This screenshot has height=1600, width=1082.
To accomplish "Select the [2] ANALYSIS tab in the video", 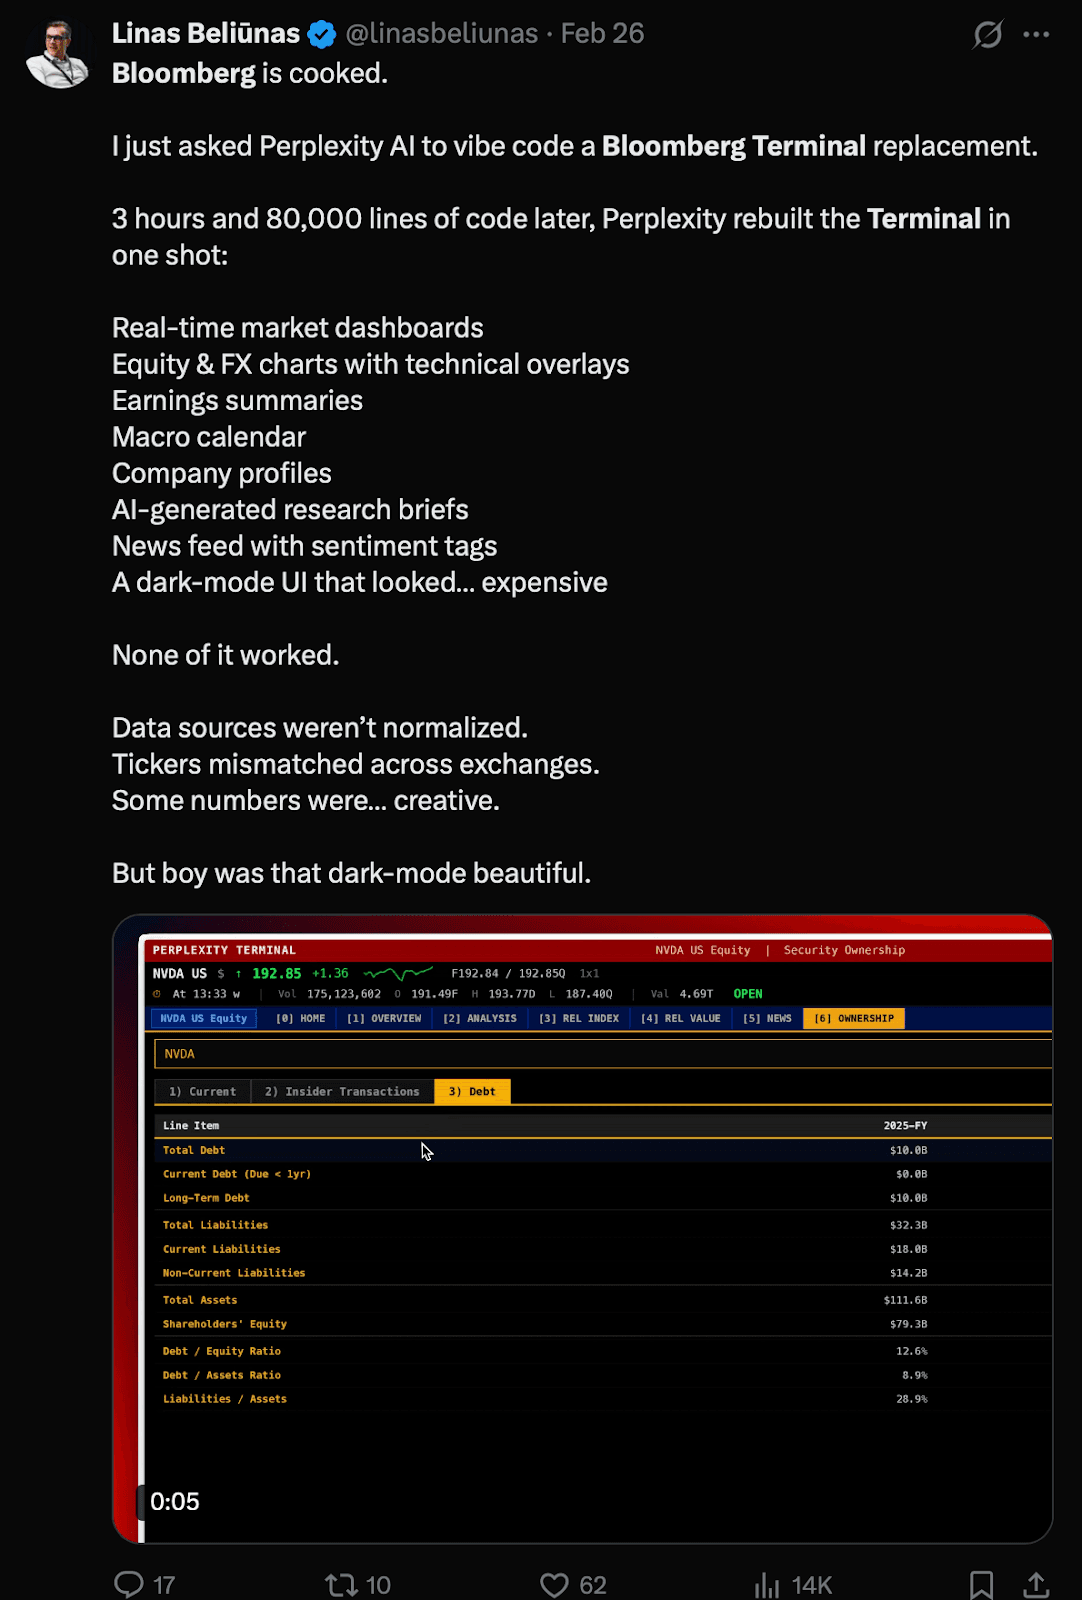I will pos(480,1018).
